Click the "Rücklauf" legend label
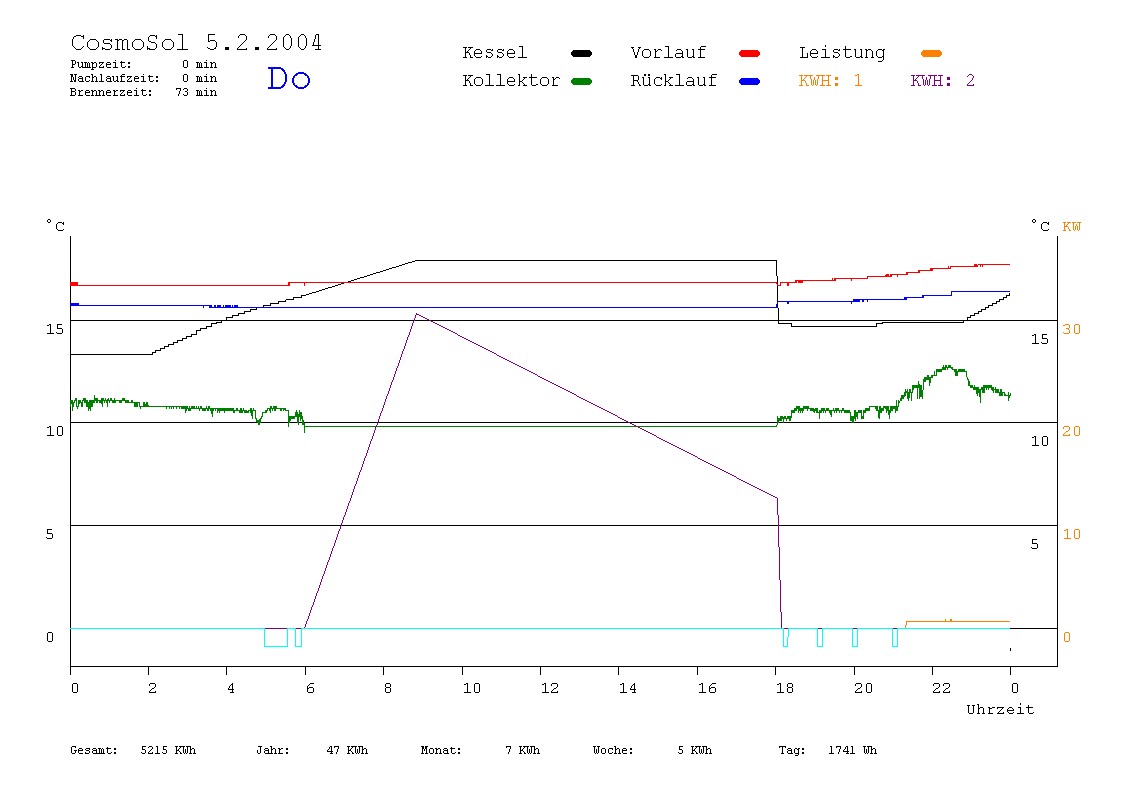 [x=674, y=81]
